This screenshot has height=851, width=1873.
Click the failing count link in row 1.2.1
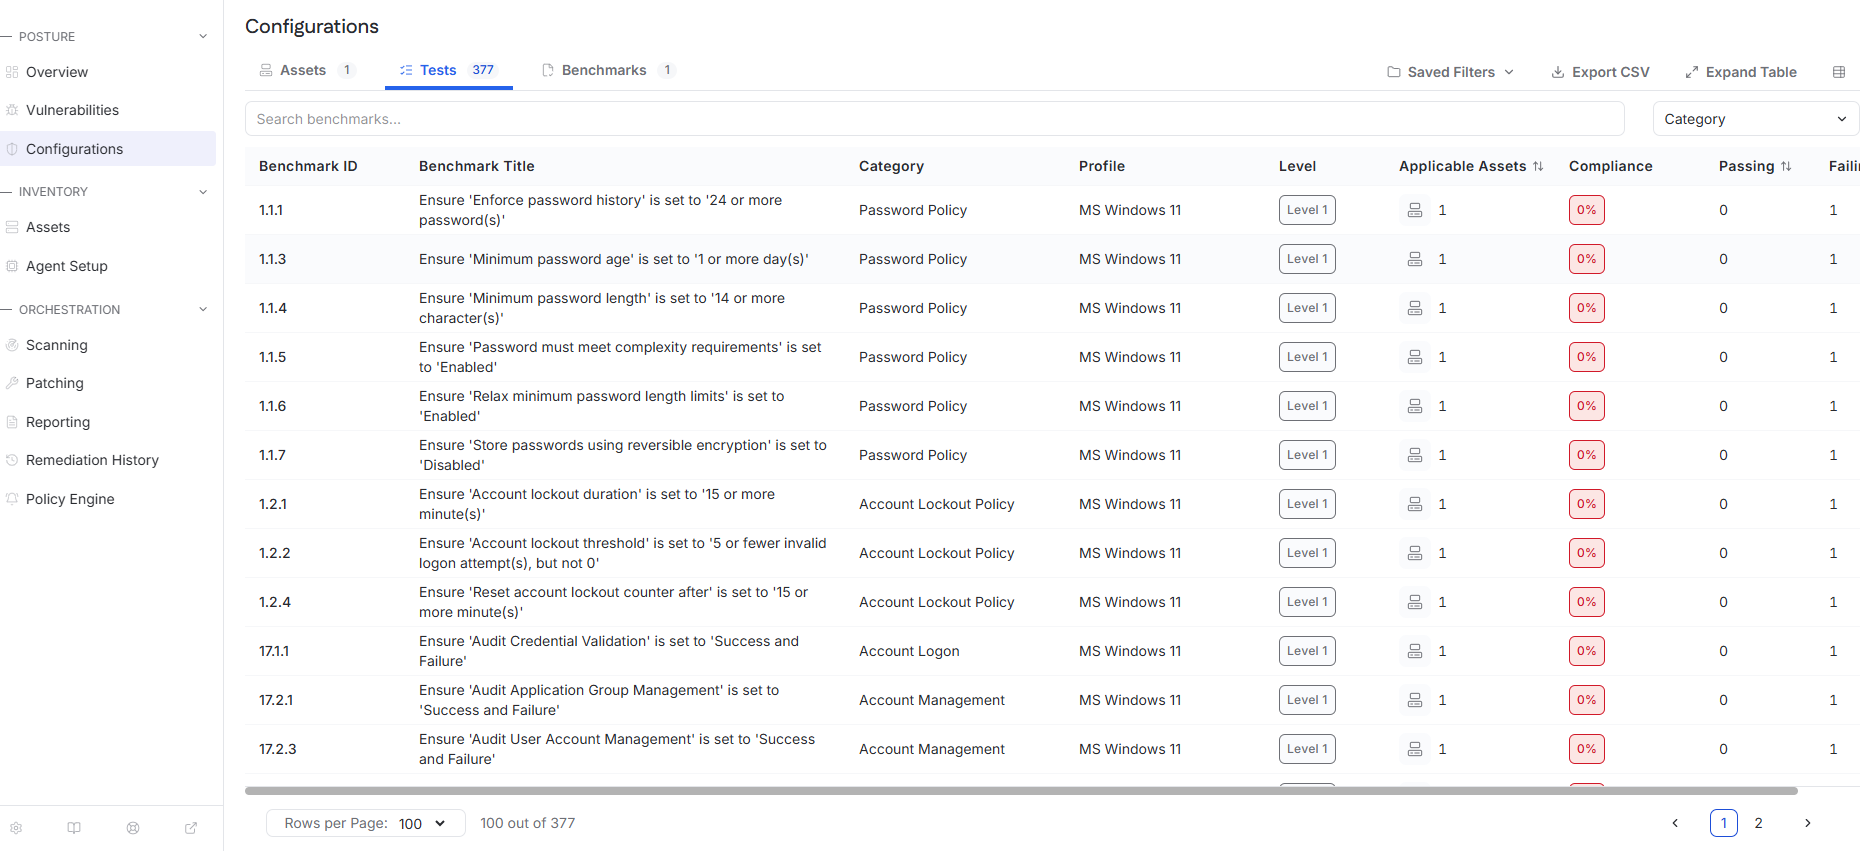(x=1833, y=504)
